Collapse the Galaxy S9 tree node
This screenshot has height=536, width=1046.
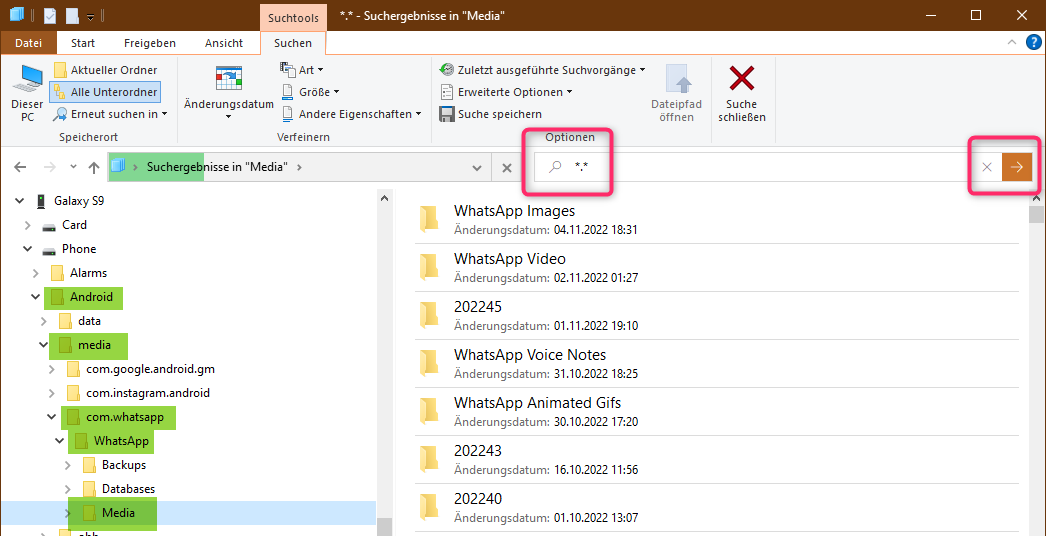[x=19, y=200]
